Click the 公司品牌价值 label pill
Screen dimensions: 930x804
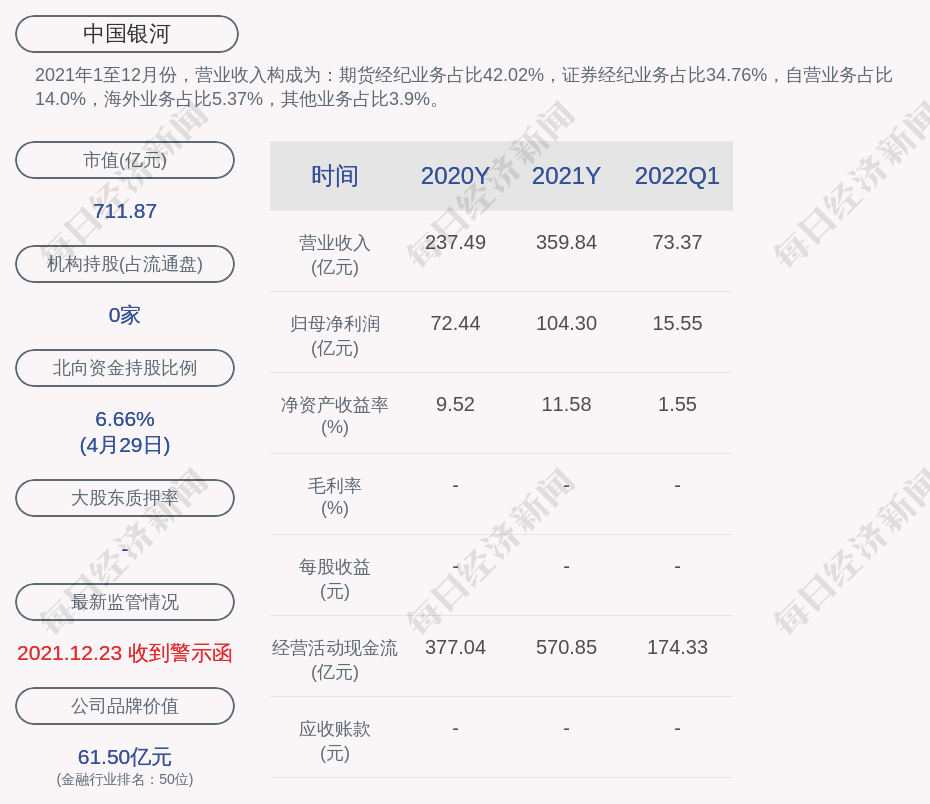click(x=125, y=706)
